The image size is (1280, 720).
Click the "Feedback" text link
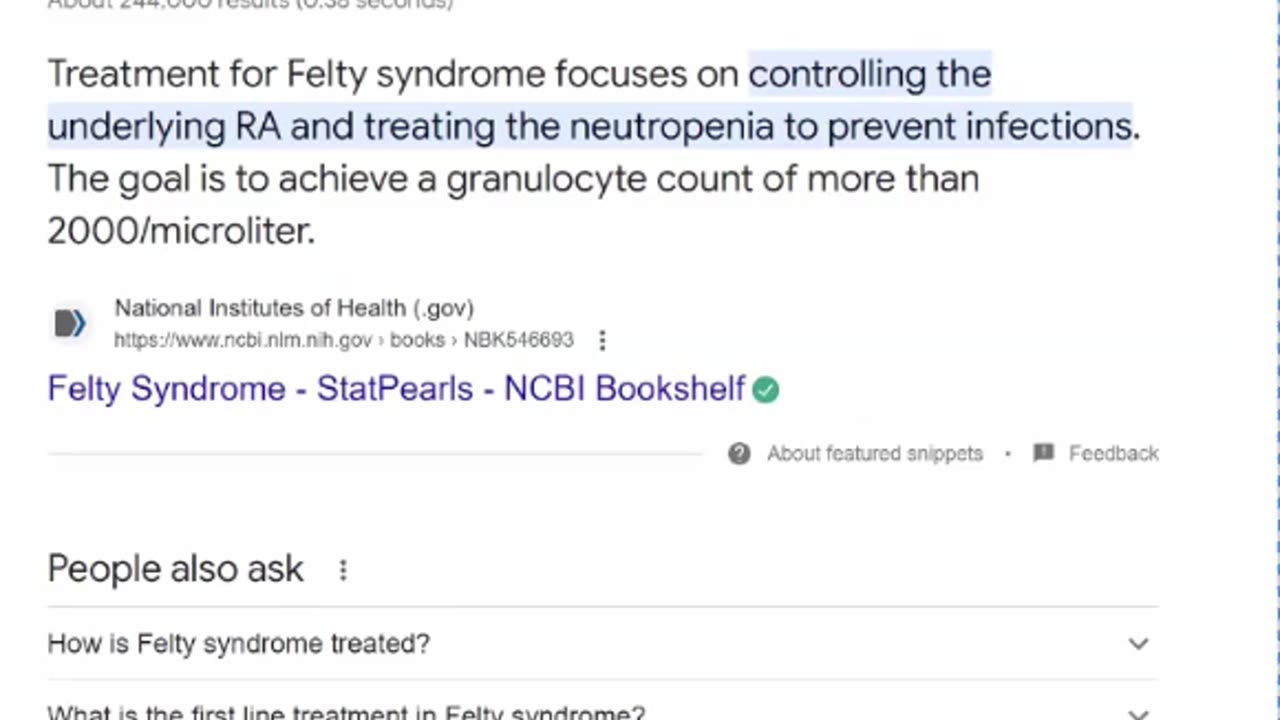[1113, 454]
